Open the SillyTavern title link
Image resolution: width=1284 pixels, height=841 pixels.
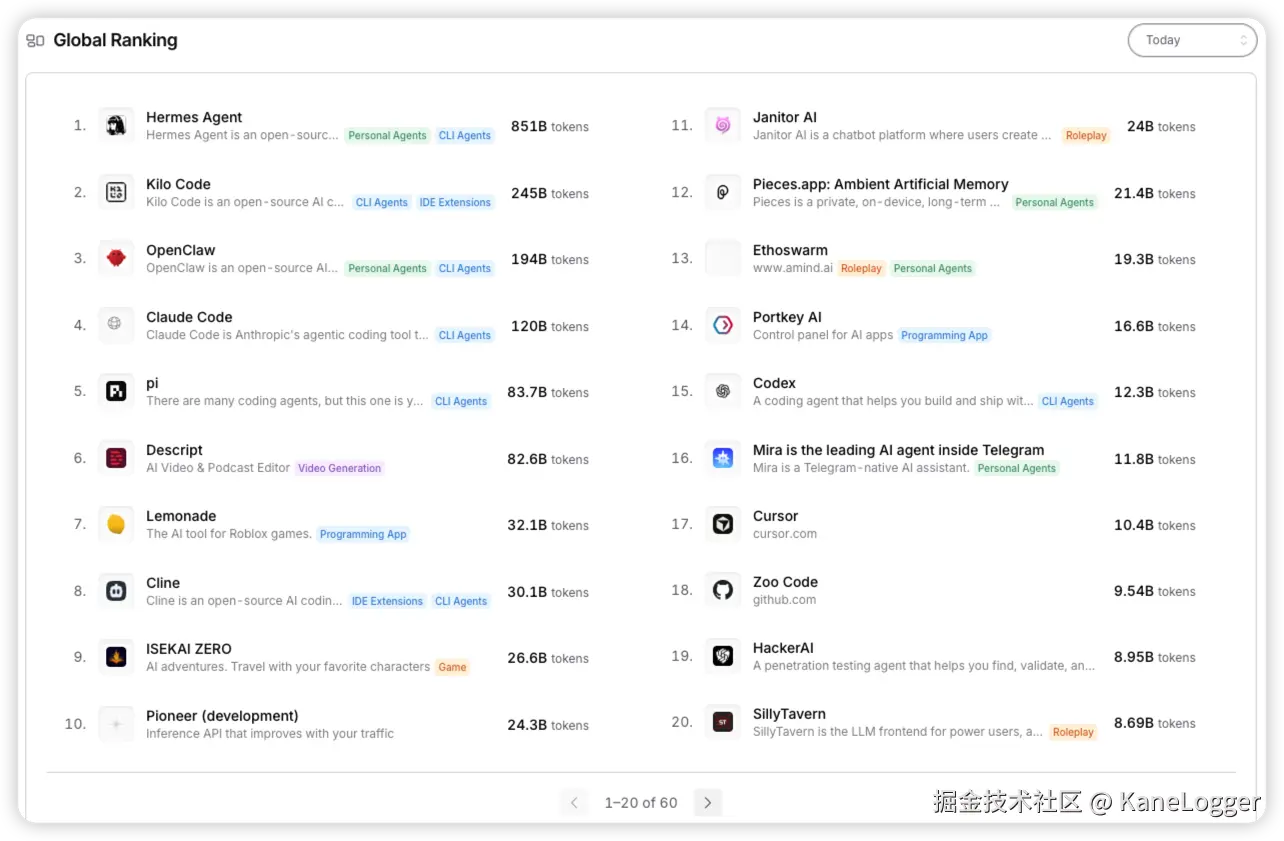(x=789, y=714)
